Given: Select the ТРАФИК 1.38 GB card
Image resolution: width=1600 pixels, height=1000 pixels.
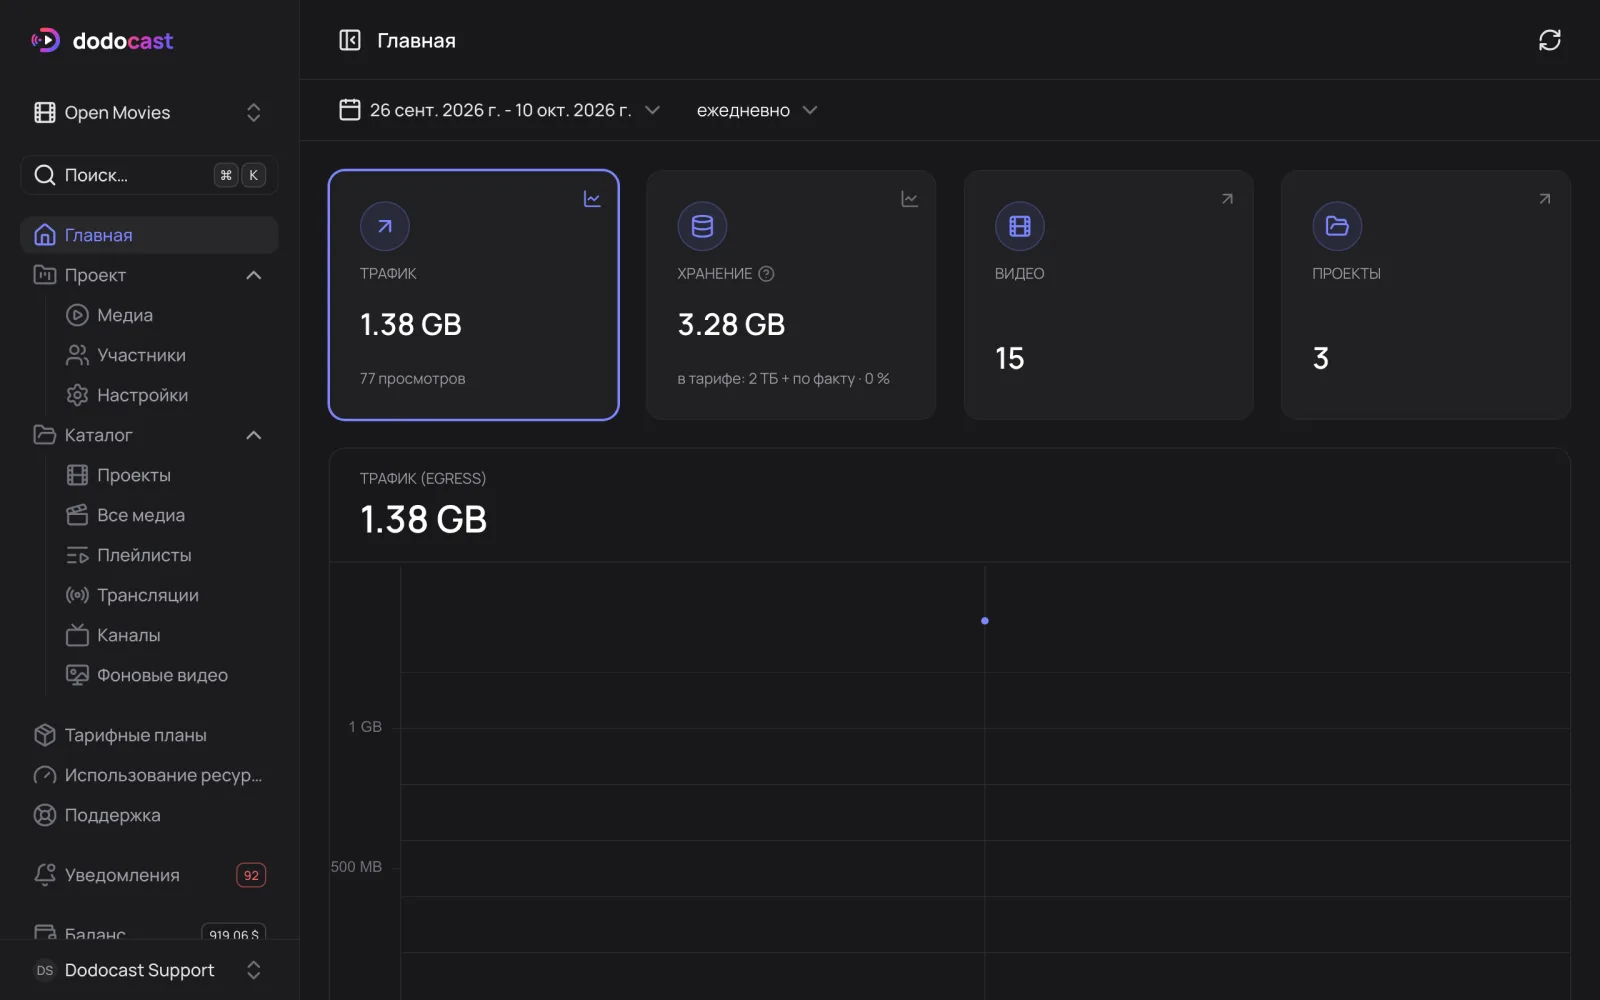Looking at the screenshot, I should click(474, 295).
